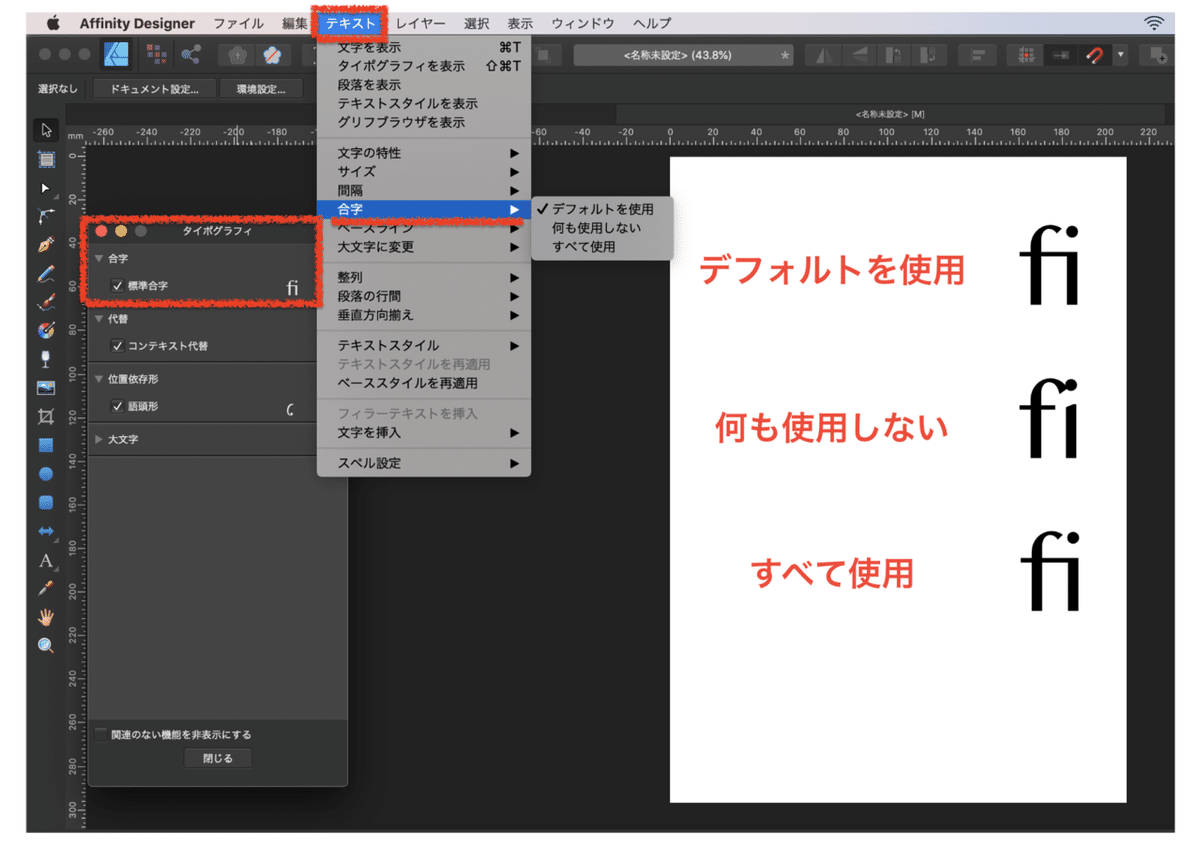1200x847 pixels.
Task: Click グリフブラウザを表示 menu item
Action: click(424, 122)
